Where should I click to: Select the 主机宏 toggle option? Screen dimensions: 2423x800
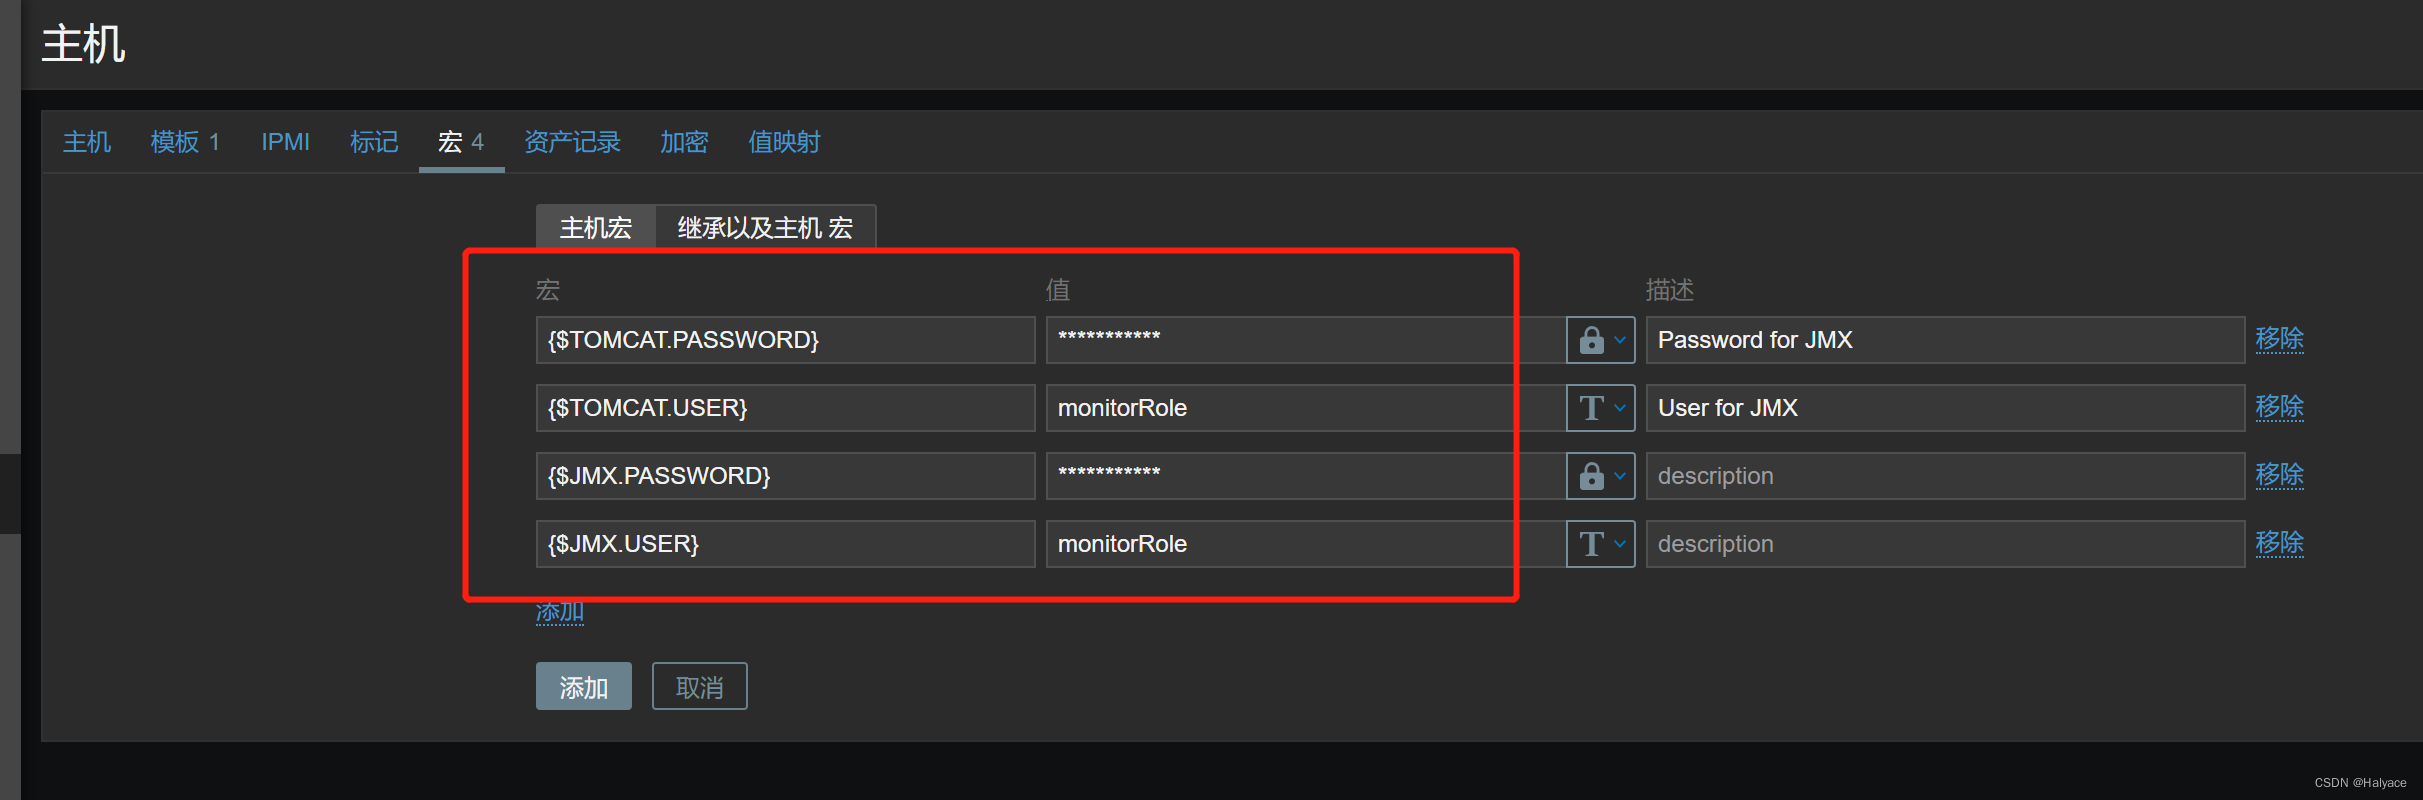[596, 228]
